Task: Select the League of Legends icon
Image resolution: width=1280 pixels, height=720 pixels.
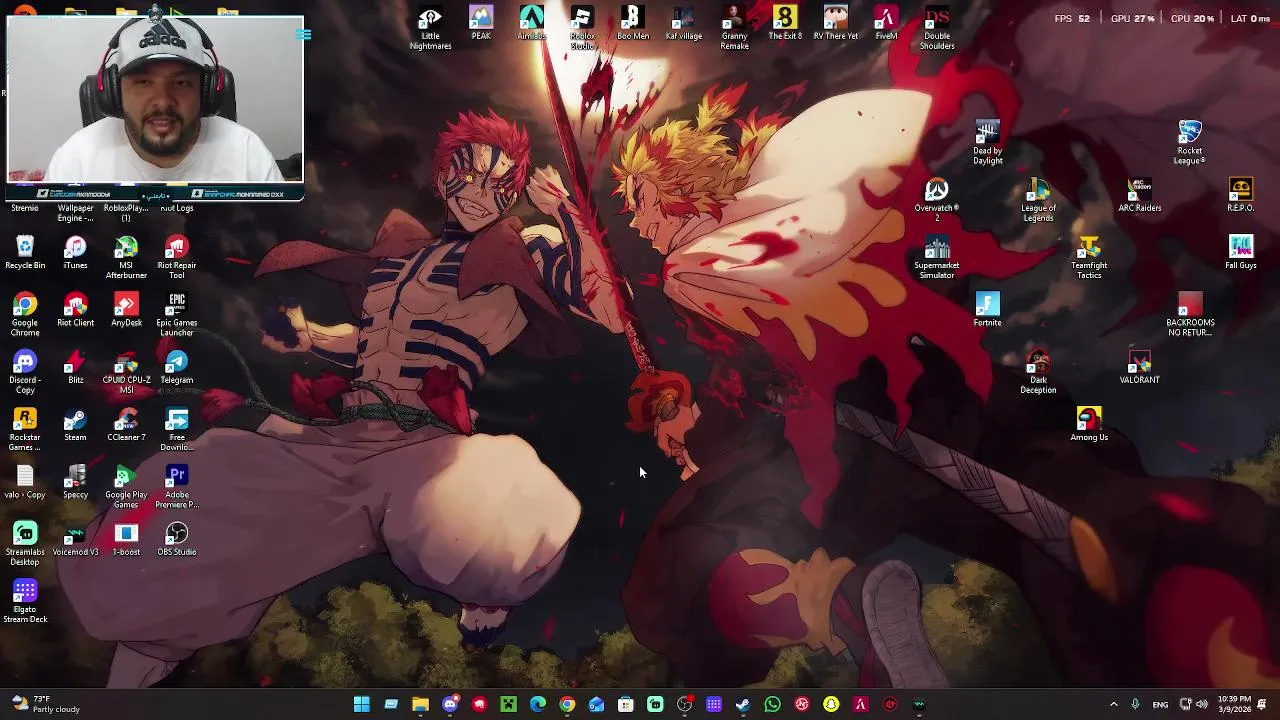Action: (1038, 200)
